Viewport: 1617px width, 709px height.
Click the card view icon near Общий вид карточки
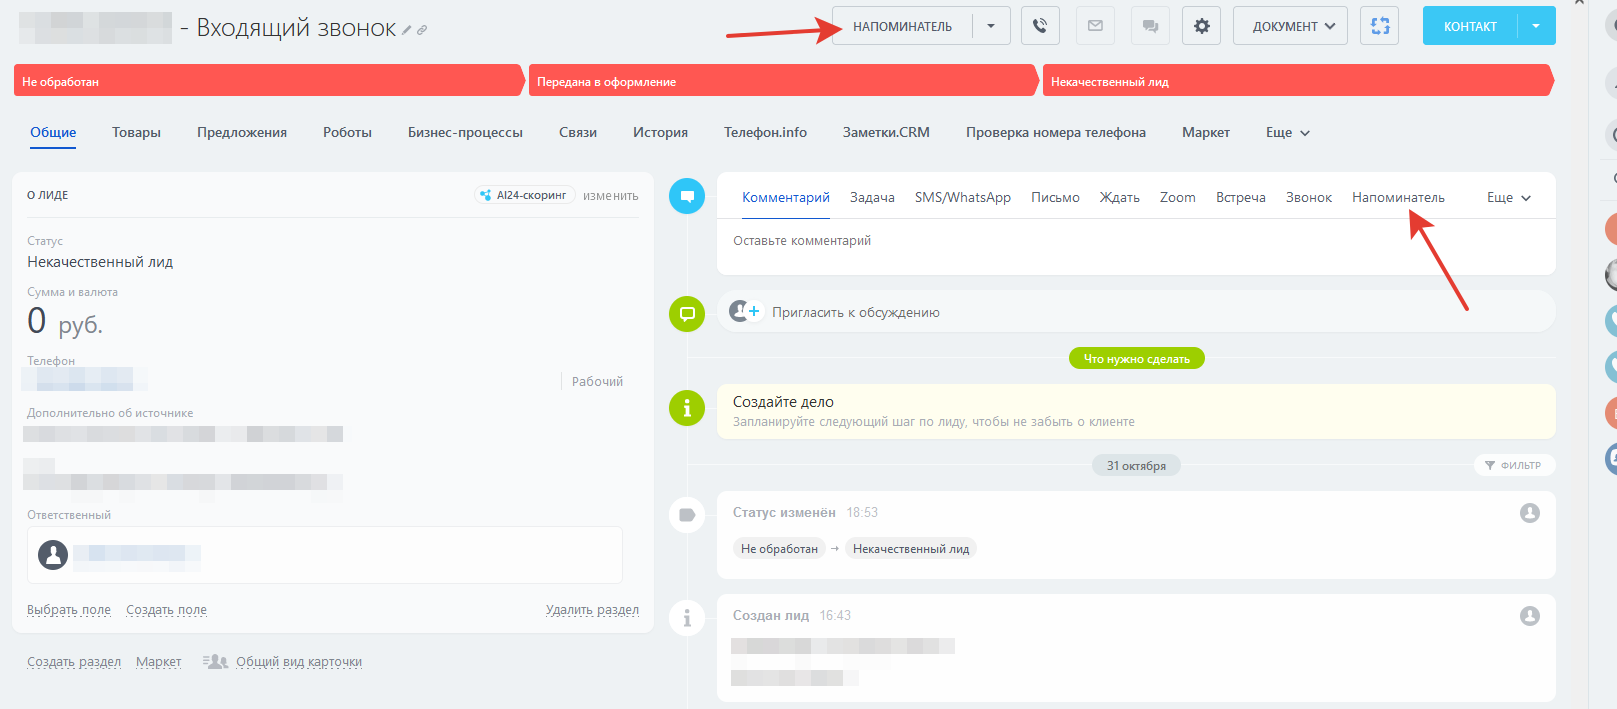215,661
